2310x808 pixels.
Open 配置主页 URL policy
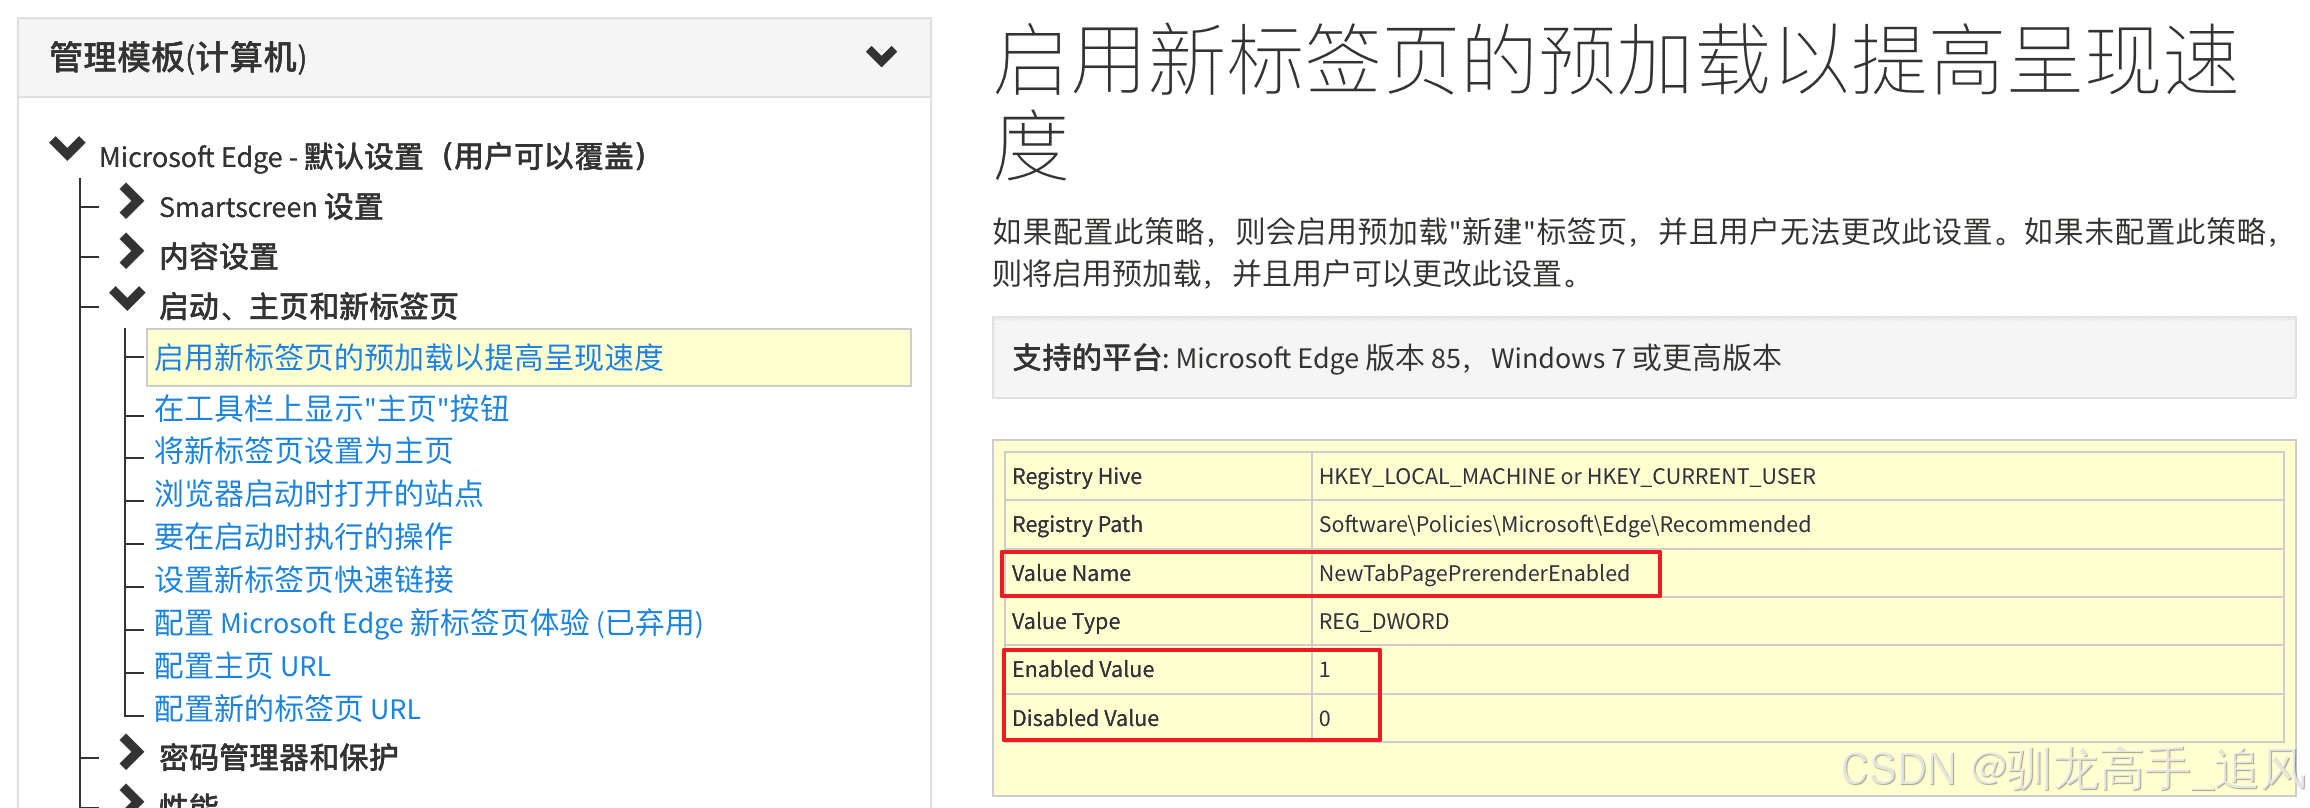click(242, 666)
